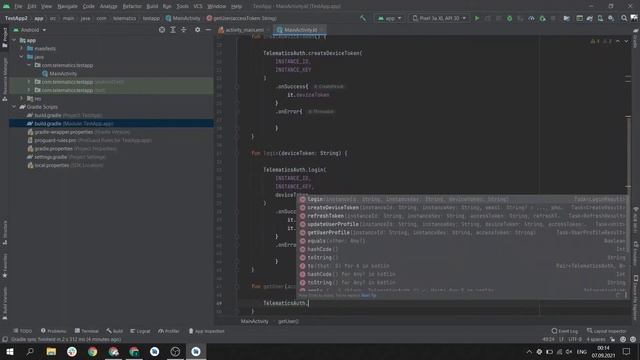
Task: Choose refreshToken in the autocomplete list
Action: coord(462,216)
